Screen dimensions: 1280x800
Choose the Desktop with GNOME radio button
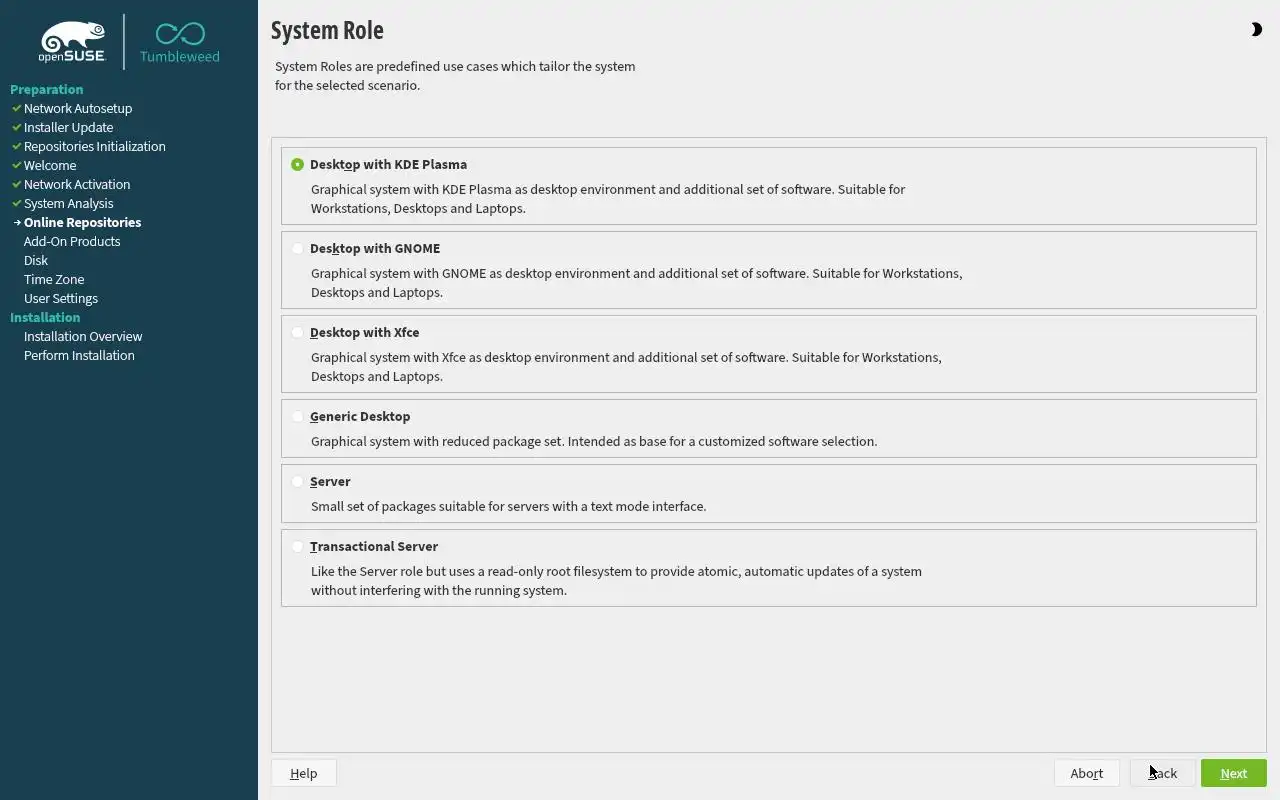pos(298,249)
